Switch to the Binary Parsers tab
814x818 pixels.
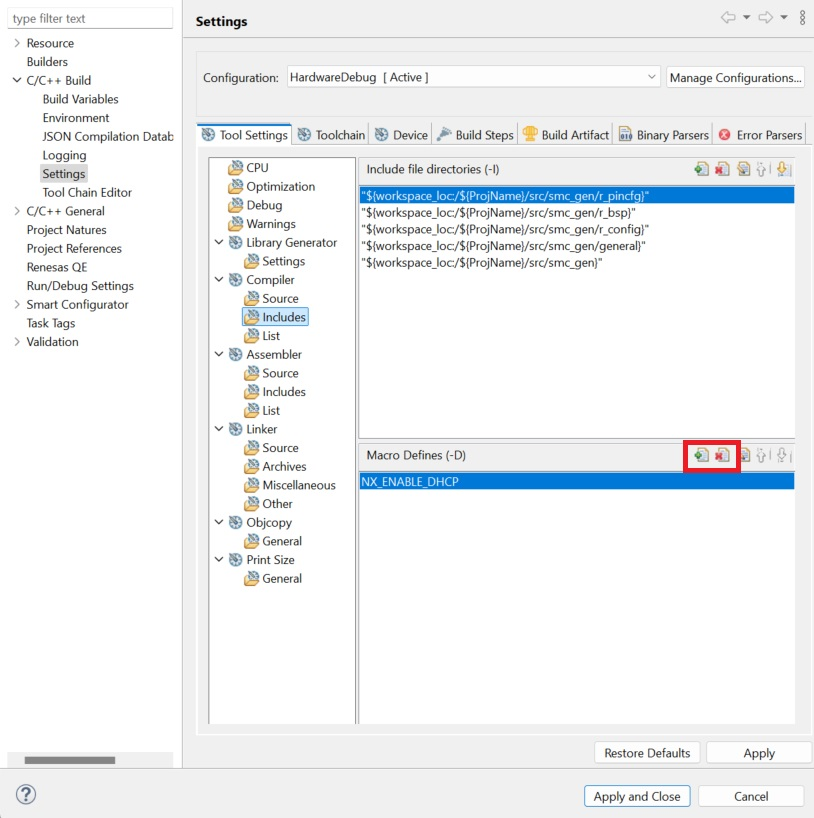(663, 135)
